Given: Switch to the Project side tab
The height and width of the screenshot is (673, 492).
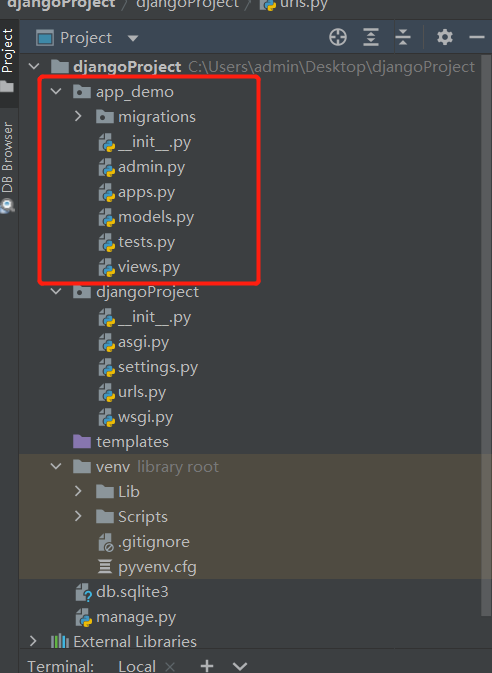Looking at the screenshot, I should coord(7,51).
